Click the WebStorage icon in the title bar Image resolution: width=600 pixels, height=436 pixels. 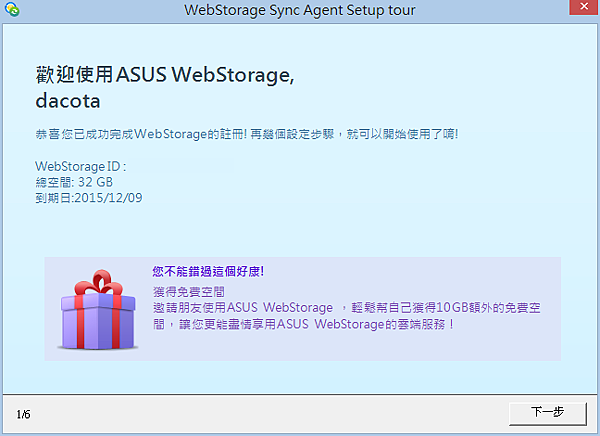12,11
